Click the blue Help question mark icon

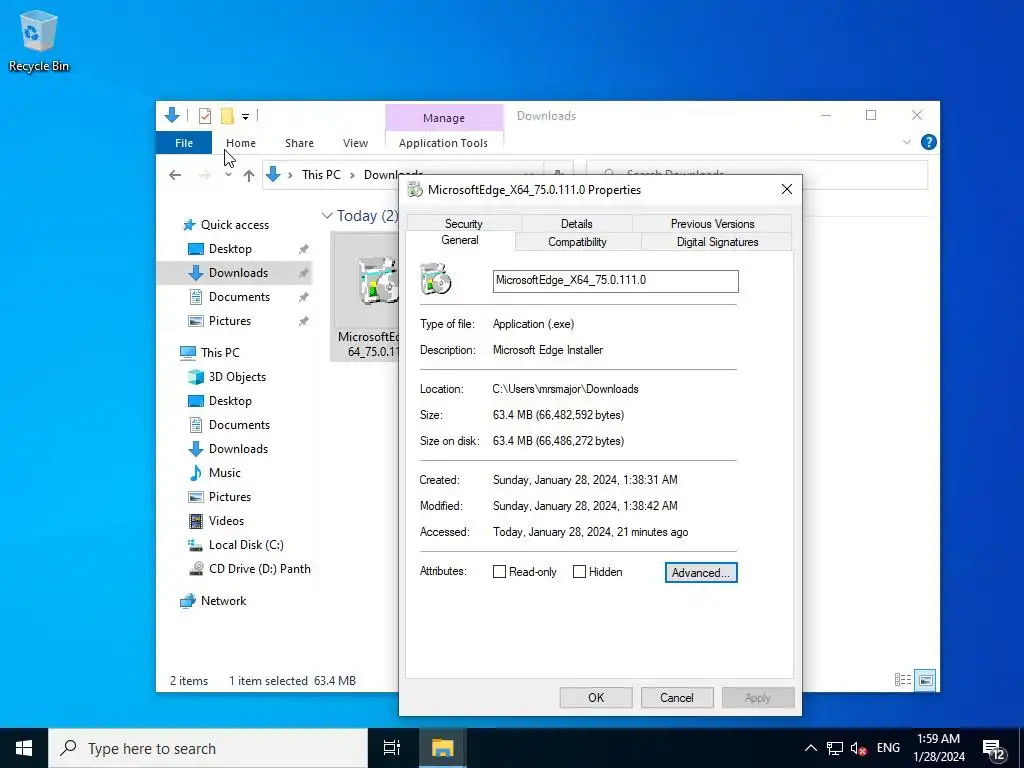coord(928,142)
